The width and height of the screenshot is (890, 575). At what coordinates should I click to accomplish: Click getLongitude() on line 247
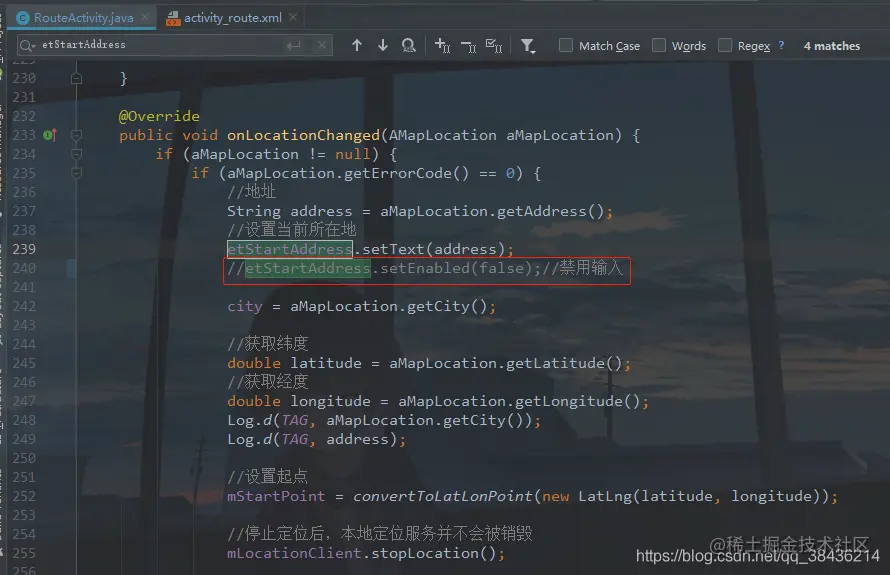578,401
